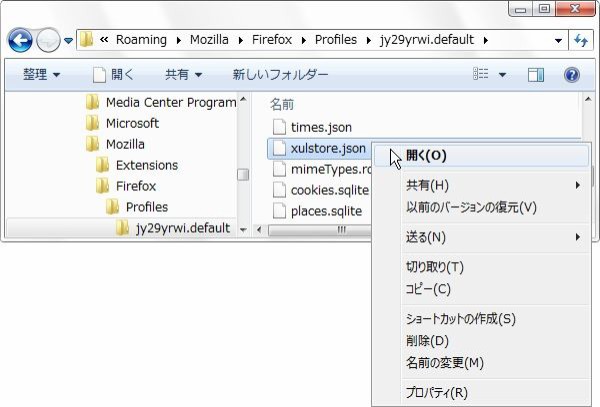Click the tree pane scroll down arrow
Viewport: 600px width, 407px height.
[x=243, y=230]
